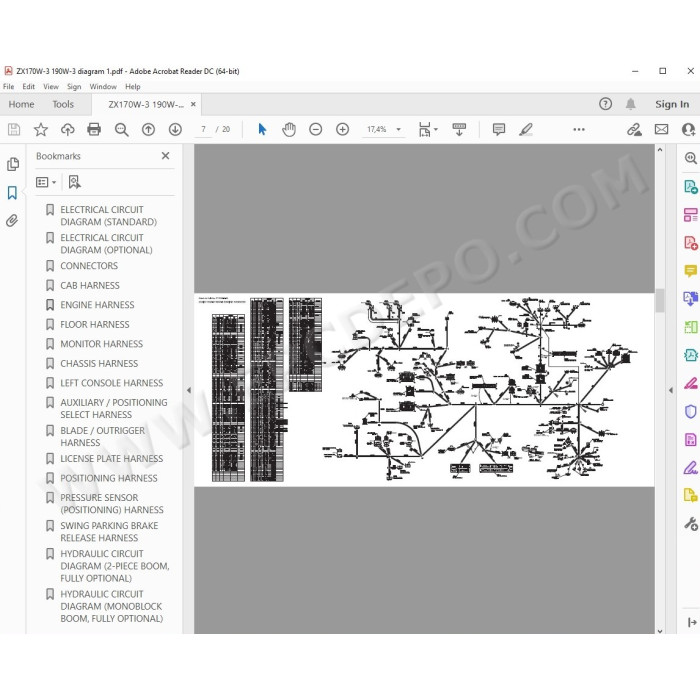Zoom out with minus icon
The width and height of the screenshot is (700, 700).
pyautogui.click(x=316, y=129)
